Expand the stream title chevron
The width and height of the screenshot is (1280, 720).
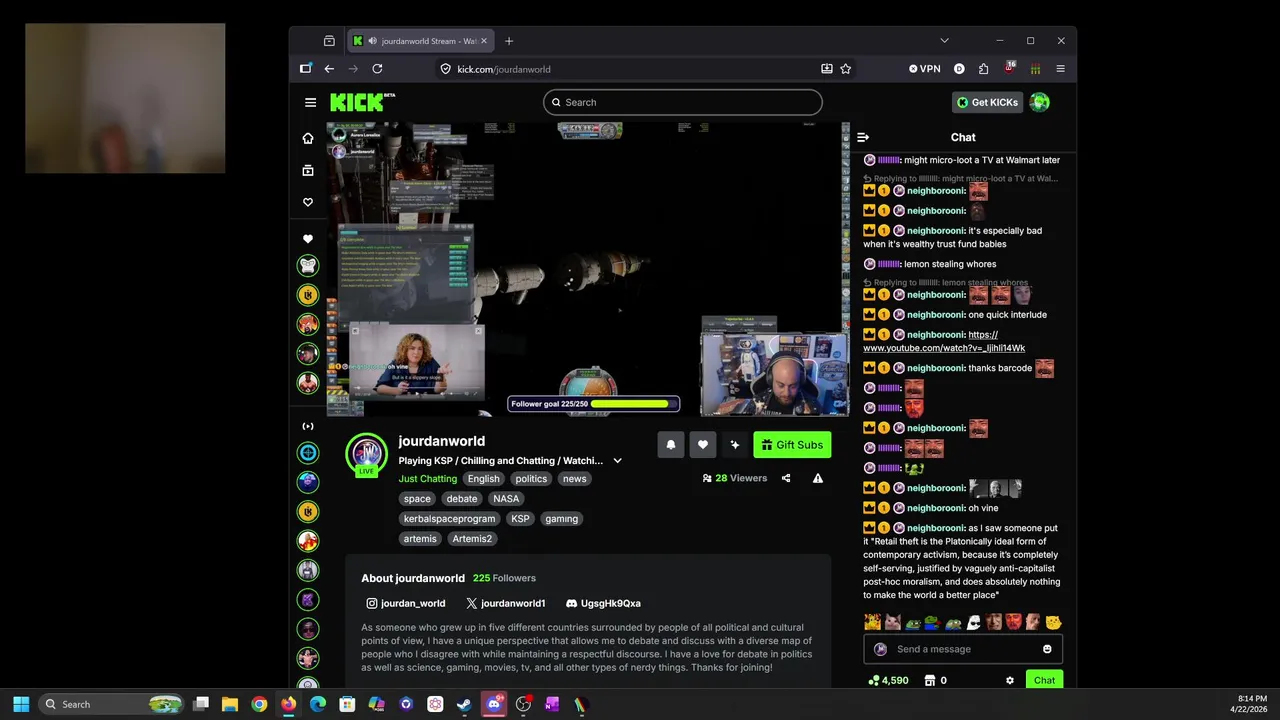pos(617,461)
